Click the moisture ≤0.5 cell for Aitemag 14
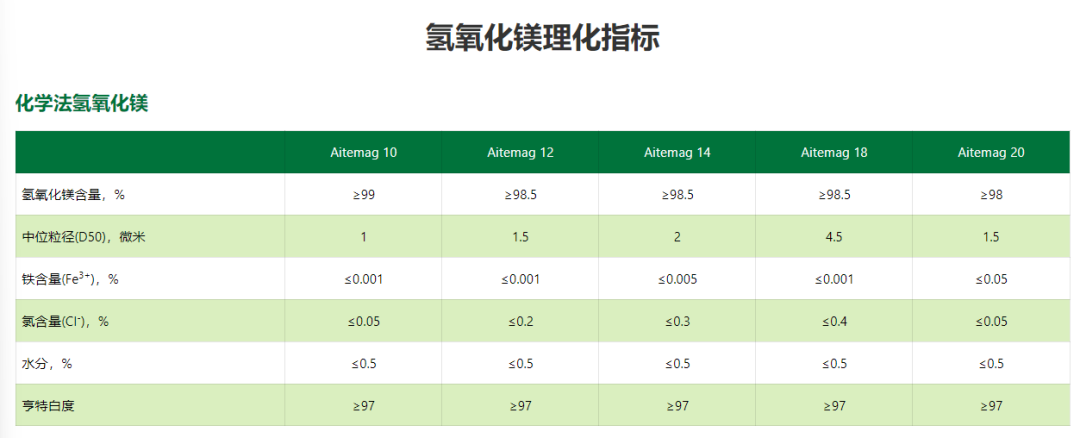 coord(677,364)
